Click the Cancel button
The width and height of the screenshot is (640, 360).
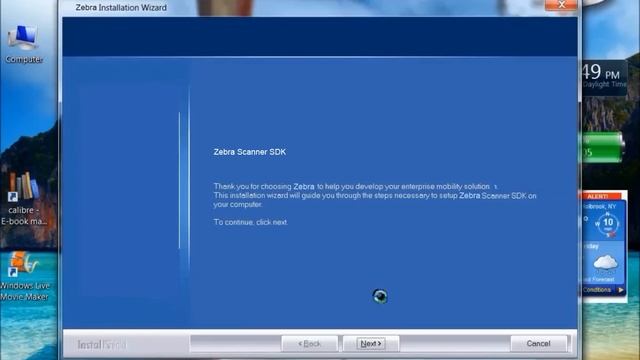coord(538,344)
